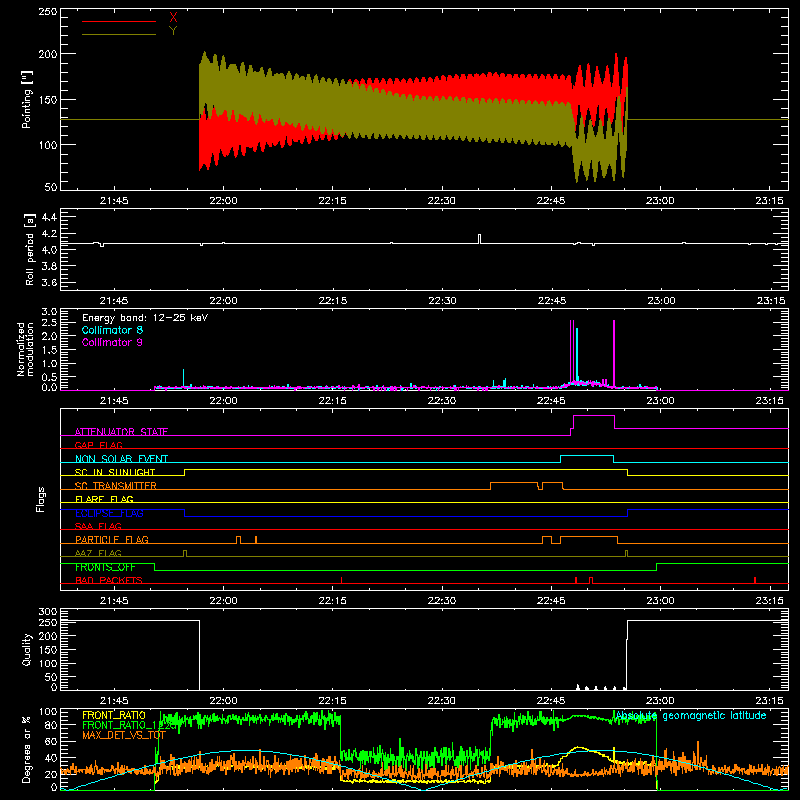This screenshot has width=800, height=800.
Task: Click the GAP_FLAG label
Action: pos(98,445)
